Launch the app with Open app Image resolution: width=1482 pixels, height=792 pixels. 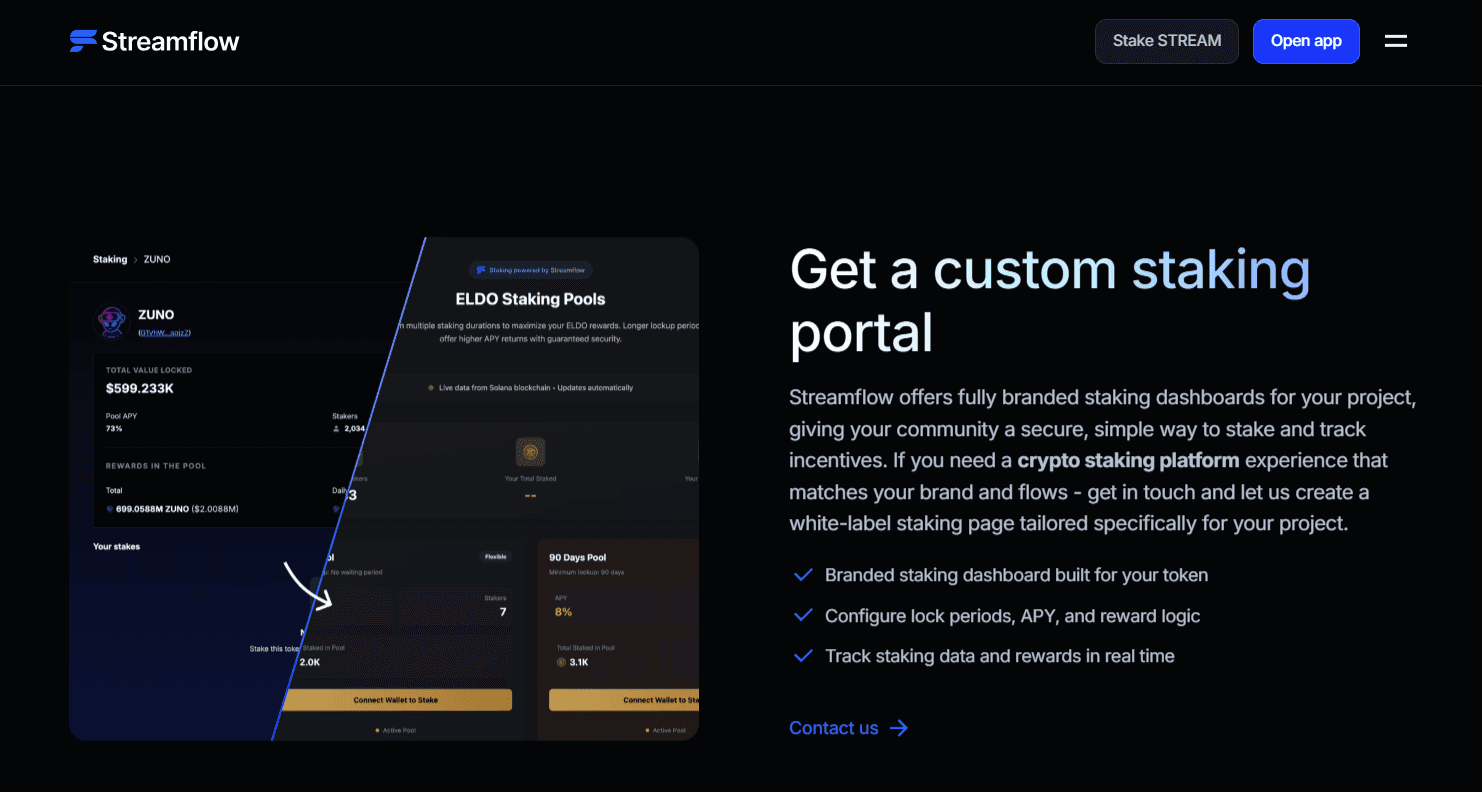pyautogui.click(x=1306, y=41)
